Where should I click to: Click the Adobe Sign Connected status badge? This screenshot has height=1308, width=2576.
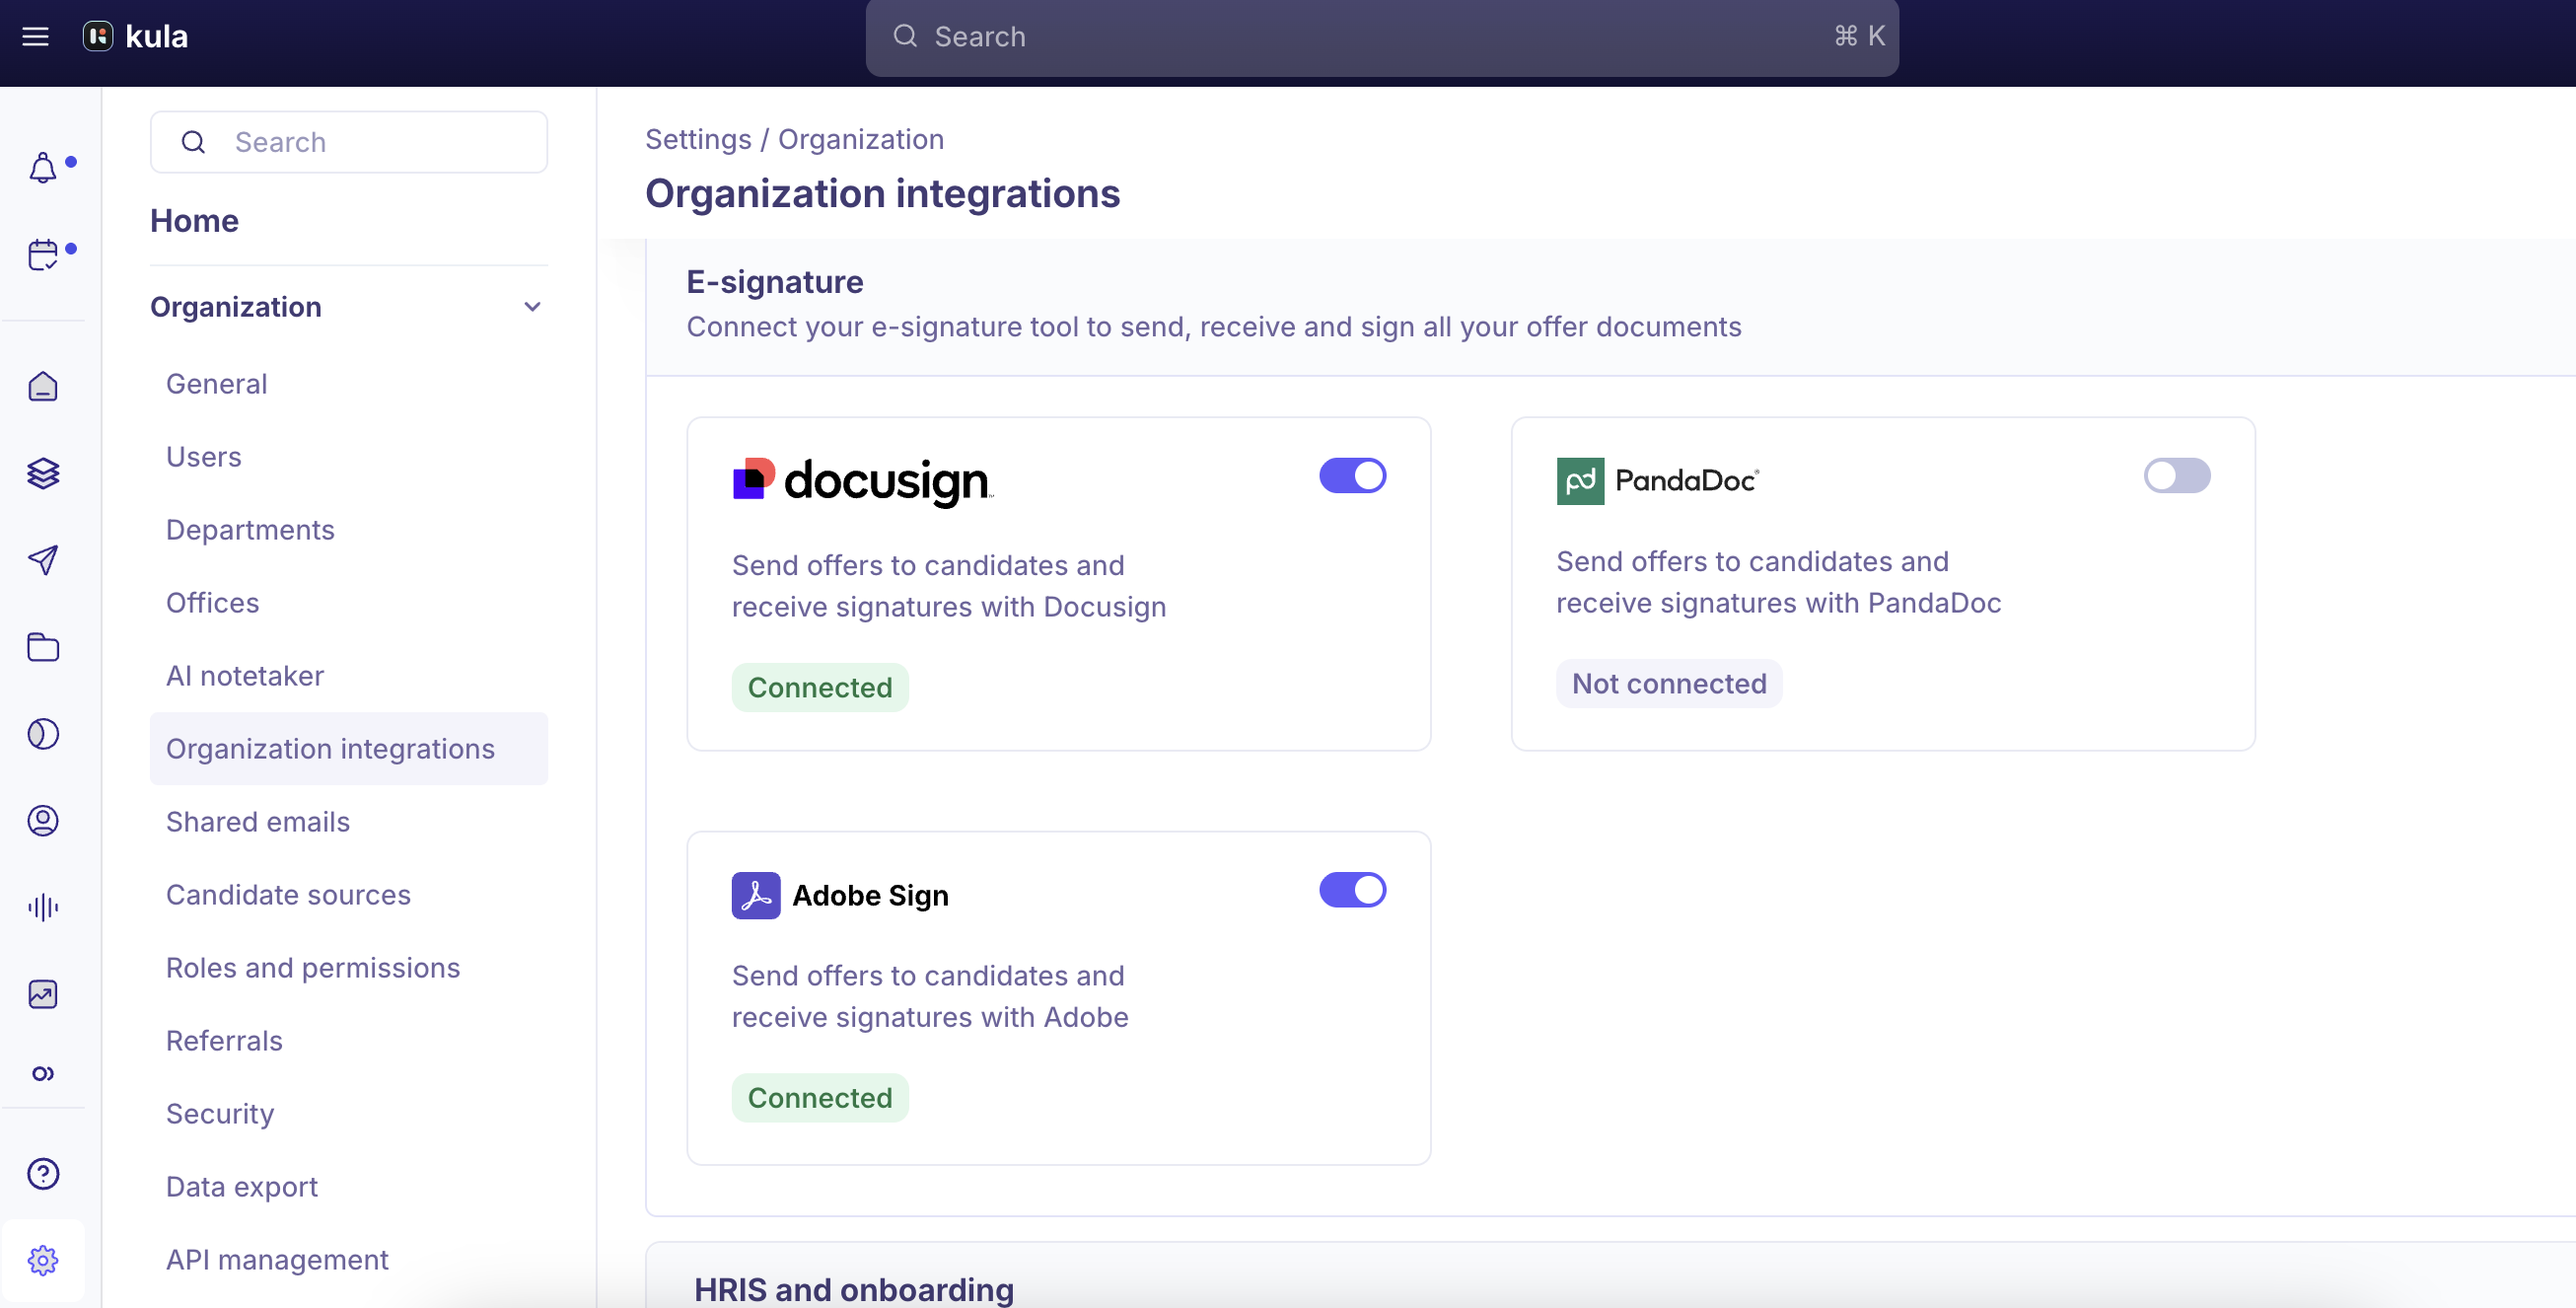820,1098
